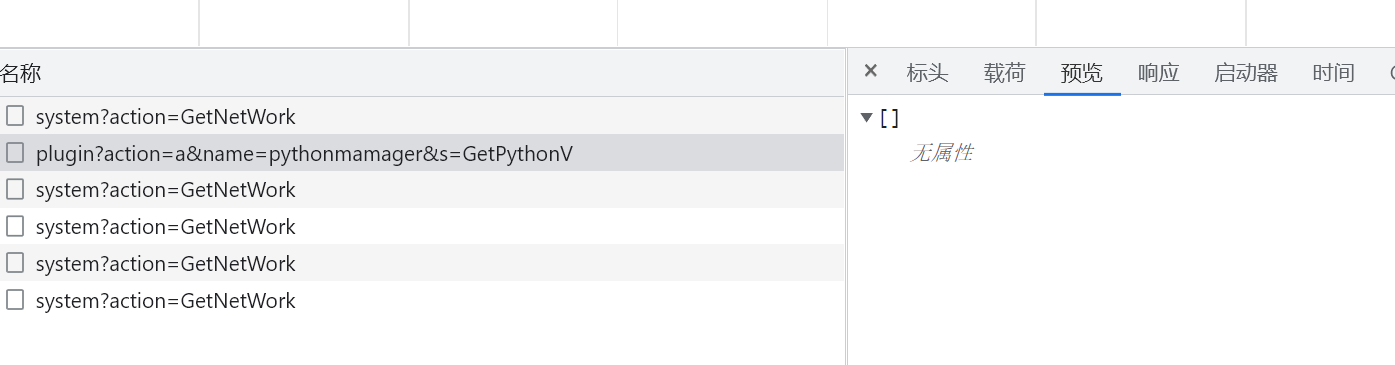Viewport: 1395px width, 365px height.
Task: Click the file icon of the topmost GetNetWork request
Action: 15,116
